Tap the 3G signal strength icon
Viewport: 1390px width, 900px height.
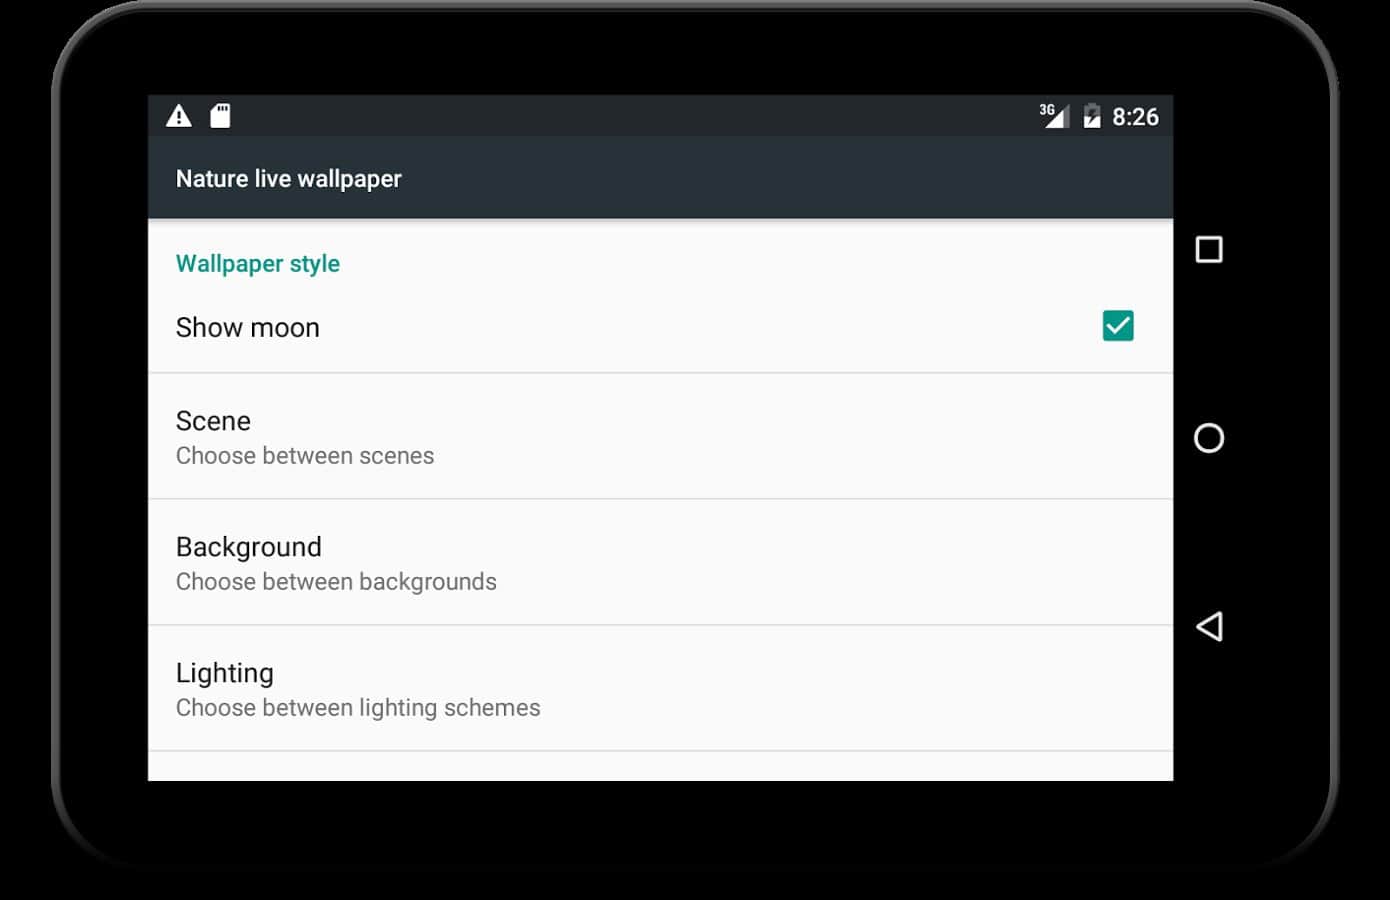pyautogui.click(x=1053, y=116)
